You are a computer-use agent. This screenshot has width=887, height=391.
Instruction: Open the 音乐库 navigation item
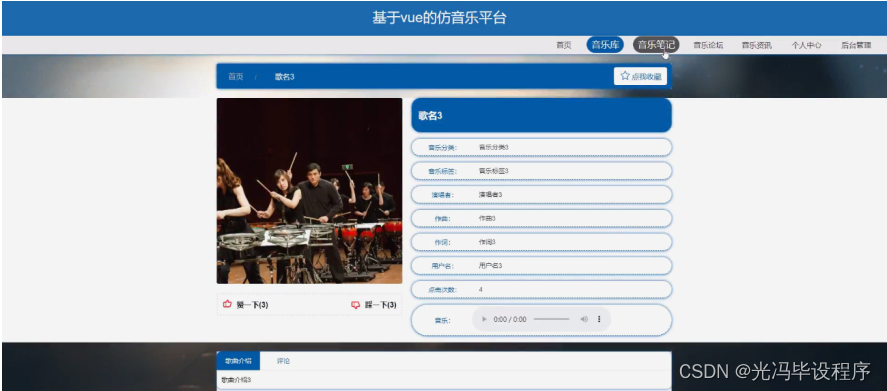(x=605, y=45)
